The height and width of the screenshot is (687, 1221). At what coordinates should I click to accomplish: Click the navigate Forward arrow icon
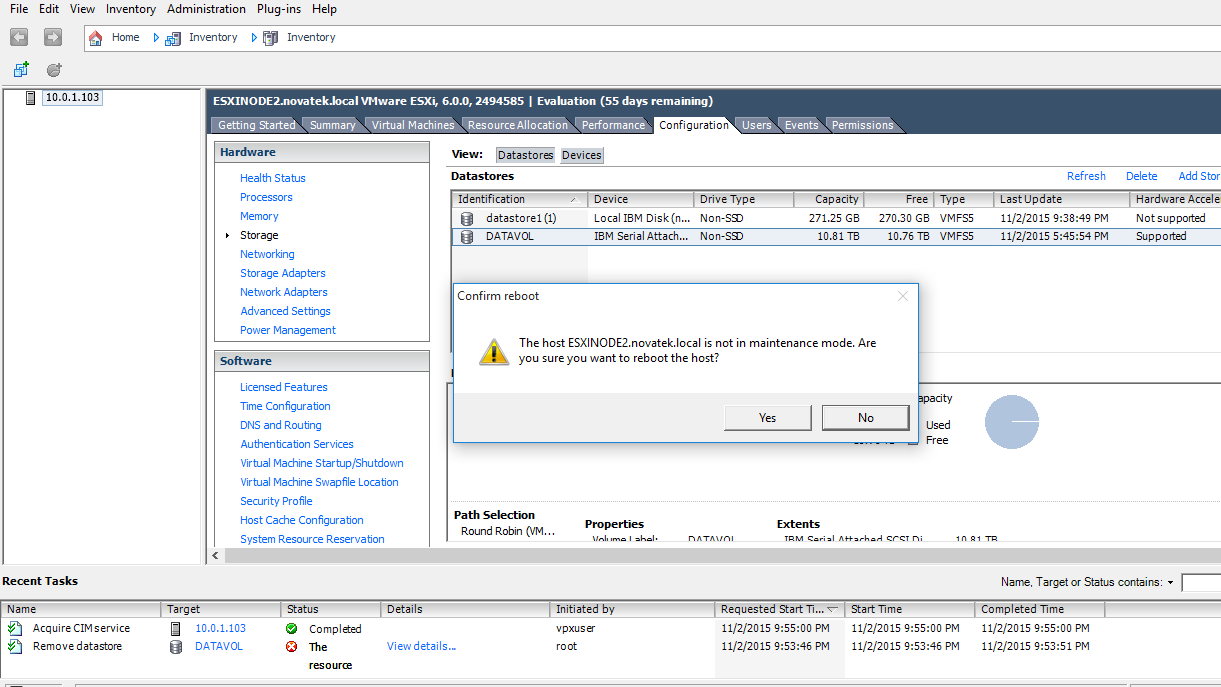click(53, 37)
